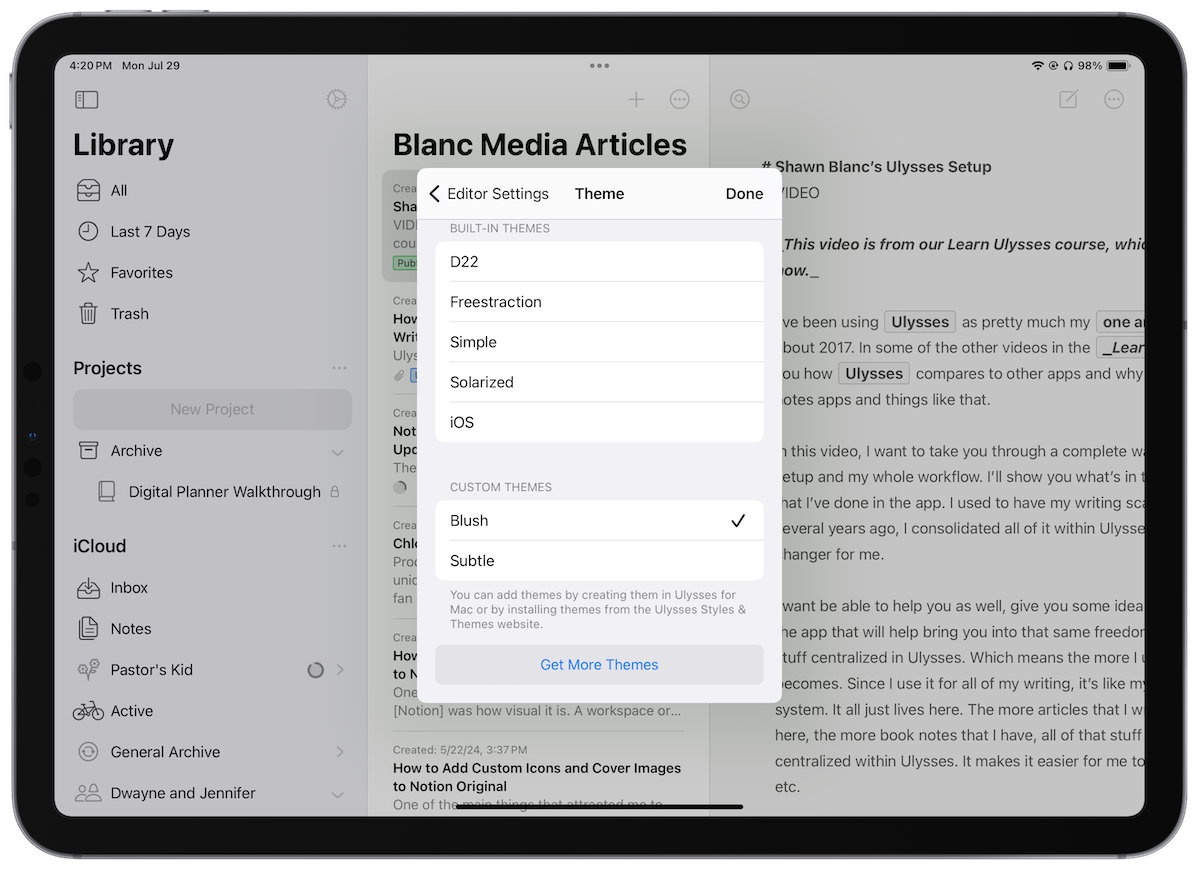Tap Get More Themes link

[599, 665]
